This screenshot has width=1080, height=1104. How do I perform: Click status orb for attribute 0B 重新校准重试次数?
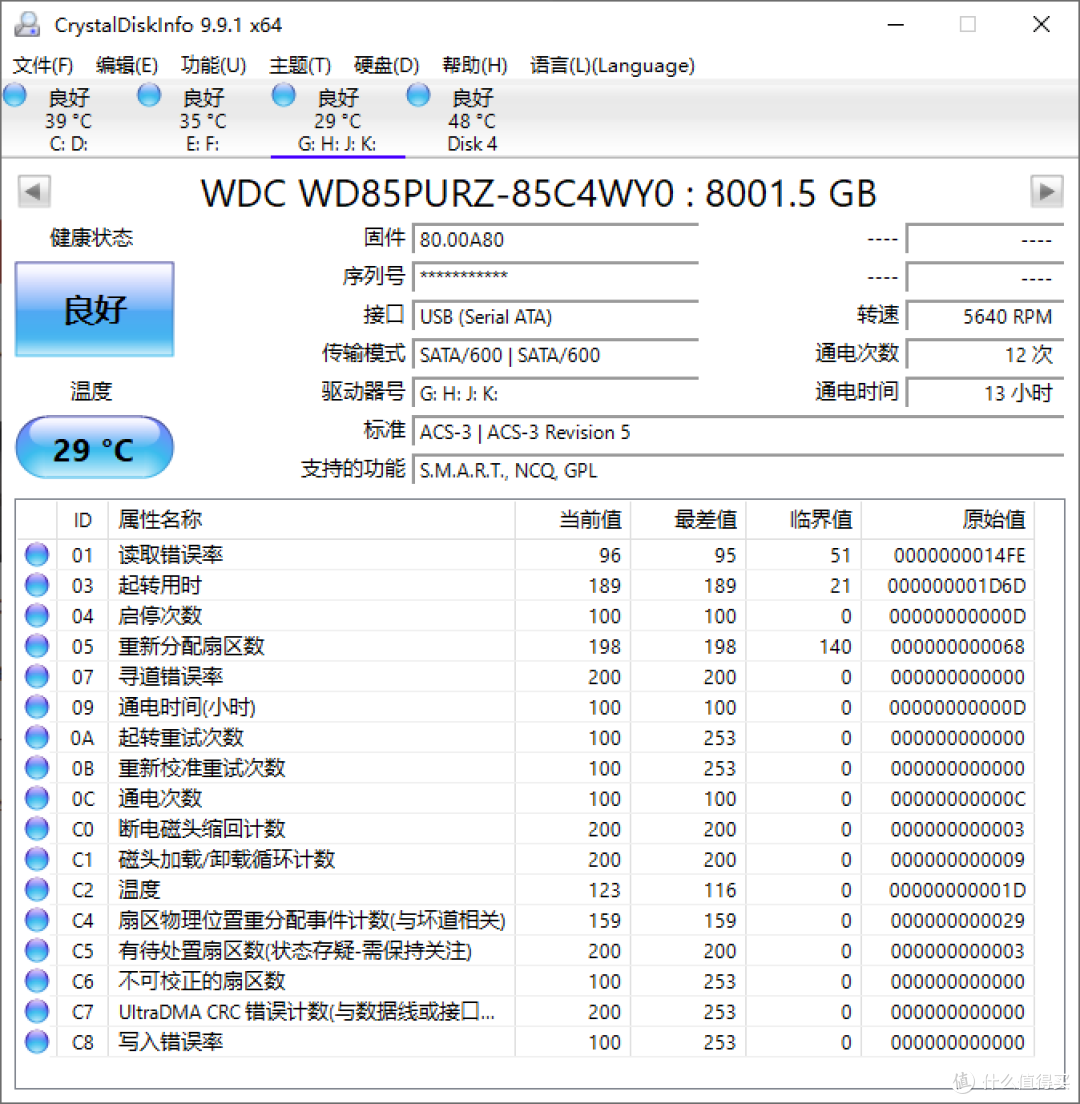click(37, 768)
